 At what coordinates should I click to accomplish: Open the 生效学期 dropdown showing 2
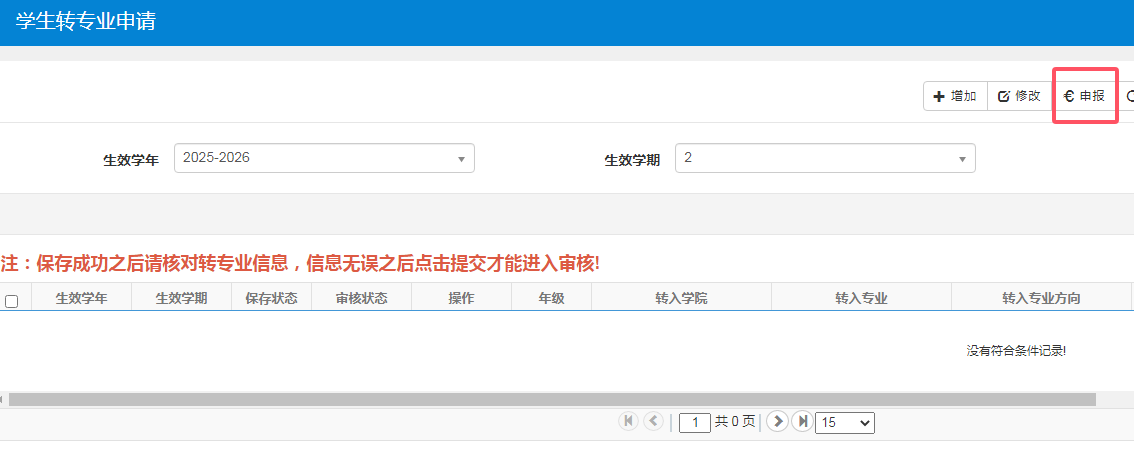coord(825,158)
